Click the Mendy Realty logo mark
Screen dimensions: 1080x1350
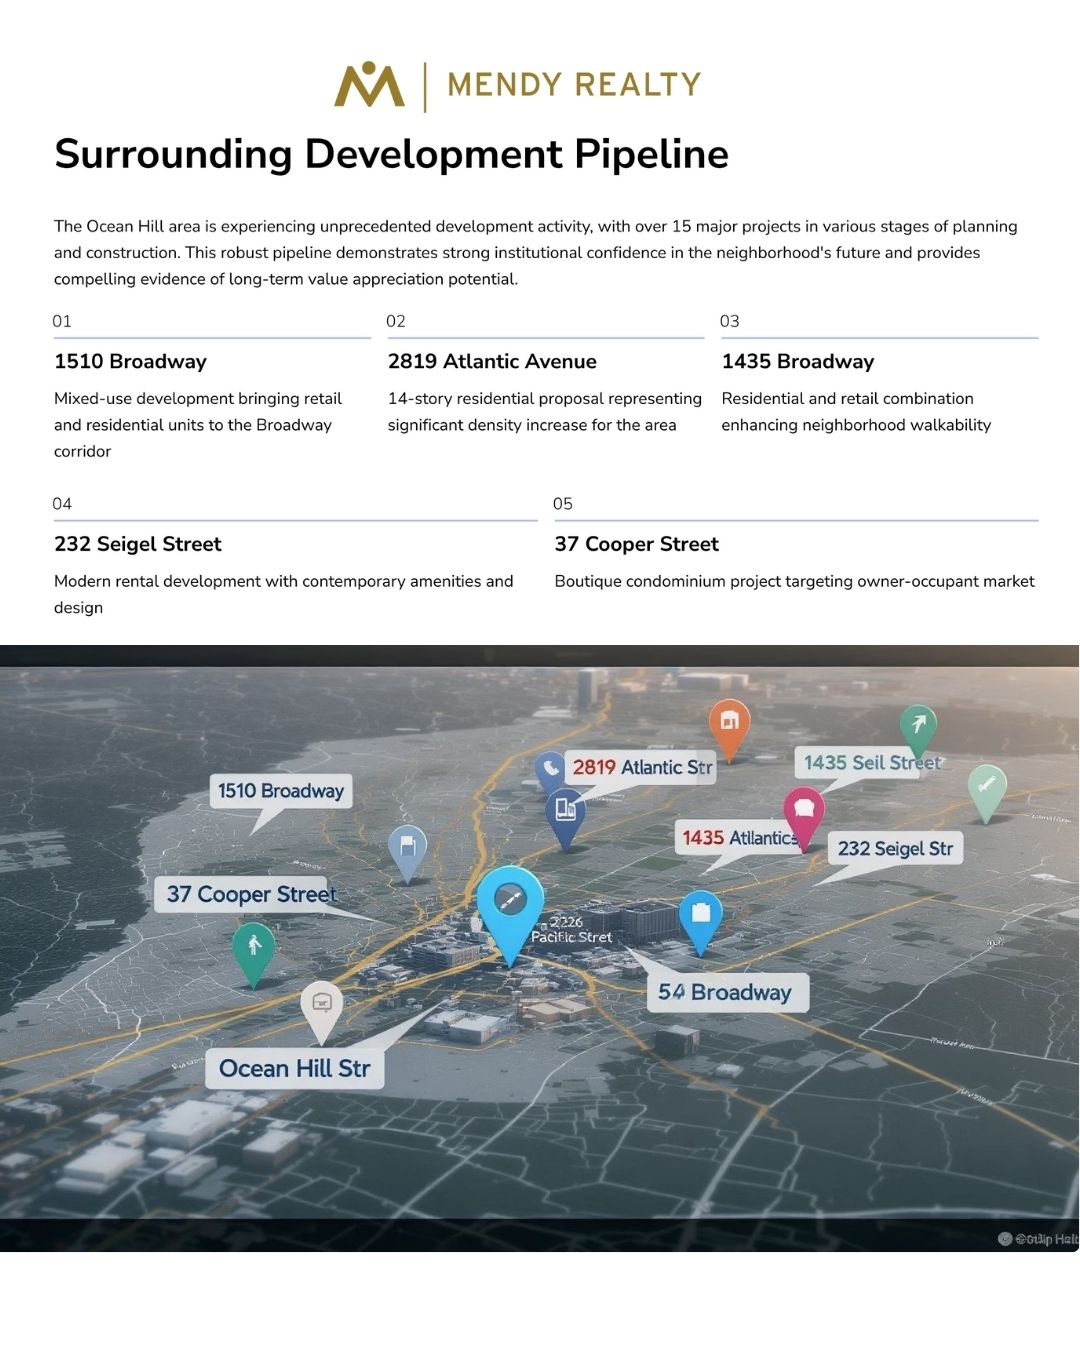(x=369, y=85)
